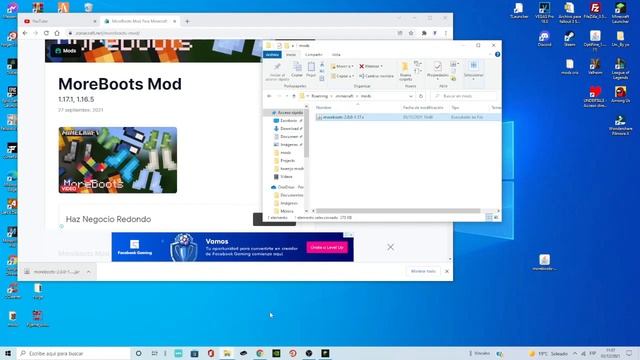Click the MoreBoots video thumbnail
Screen dimensions: 640x360
coord(118,160)
